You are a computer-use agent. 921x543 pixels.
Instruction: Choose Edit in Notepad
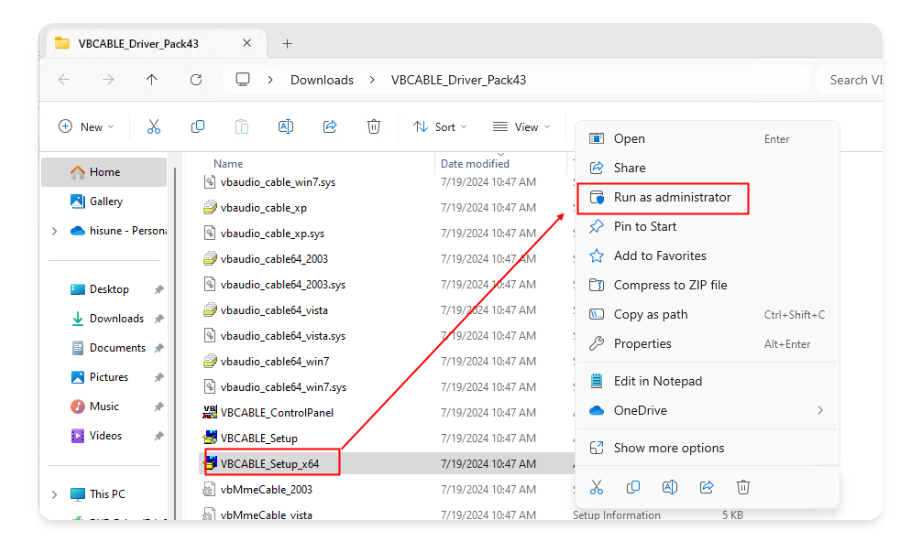(x=708, y=381)
